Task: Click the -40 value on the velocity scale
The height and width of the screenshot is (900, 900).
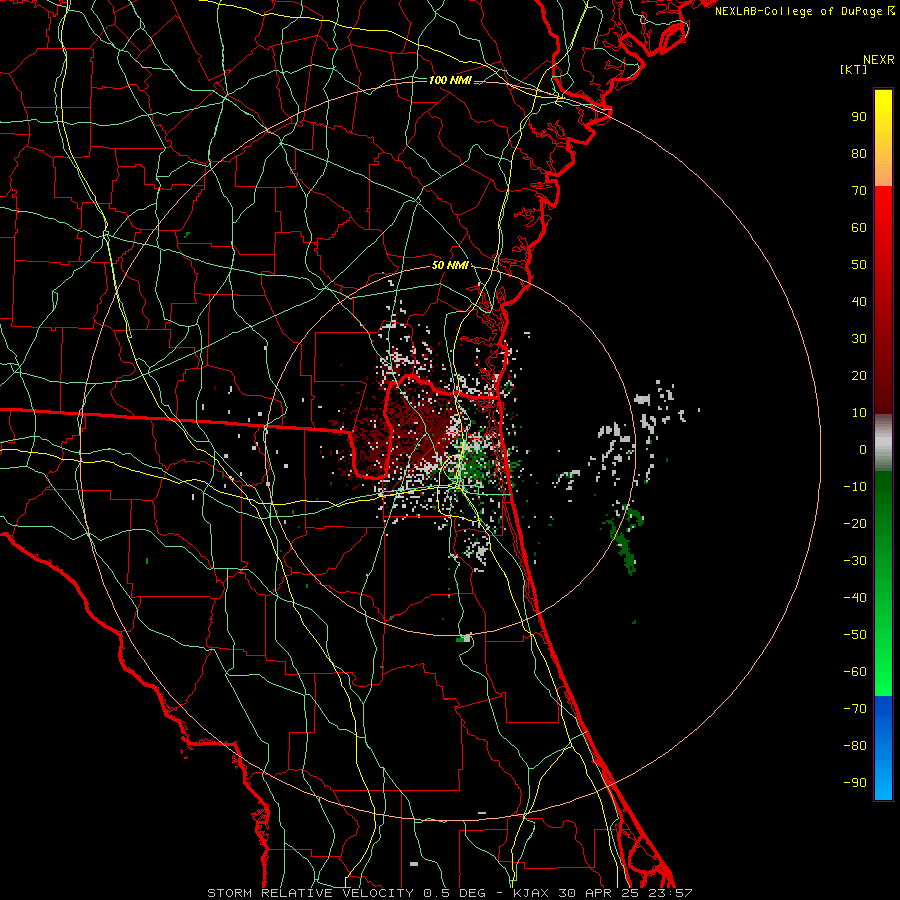Action: click(855, 598)
